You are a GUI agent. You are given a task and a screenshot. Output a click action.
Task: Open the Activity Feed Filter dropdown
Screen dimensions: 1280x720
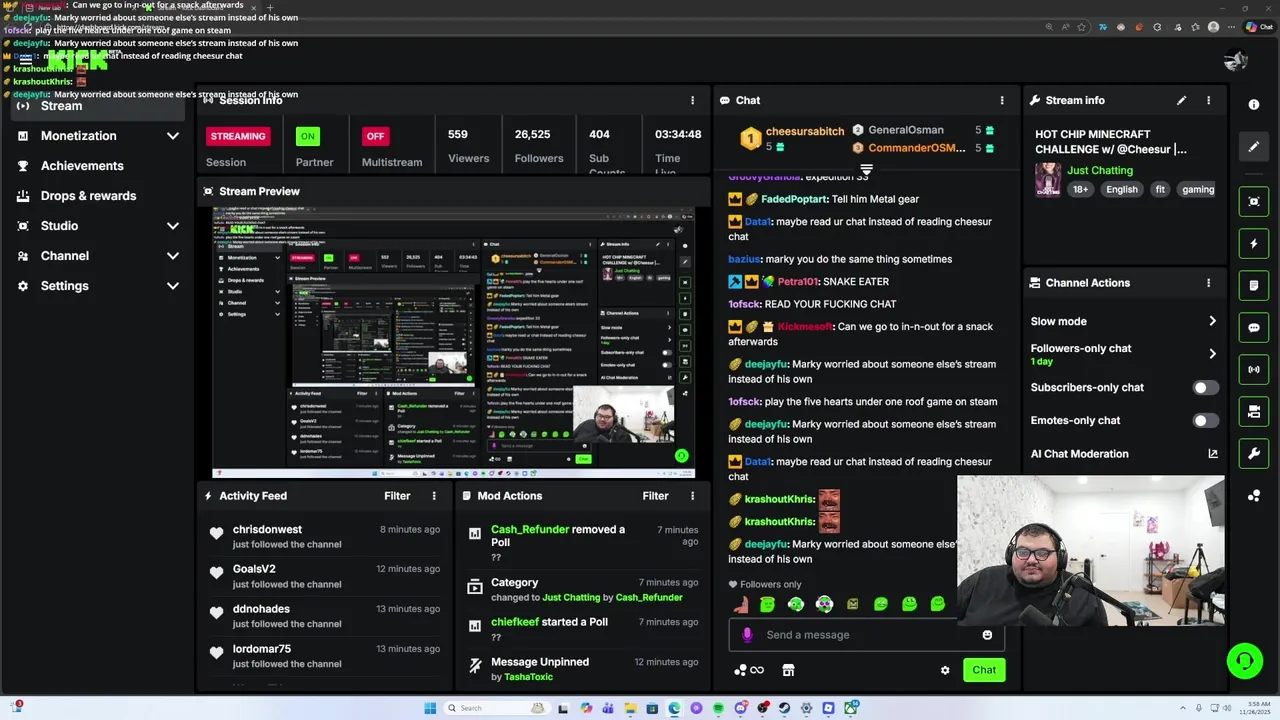coord(397,496)
